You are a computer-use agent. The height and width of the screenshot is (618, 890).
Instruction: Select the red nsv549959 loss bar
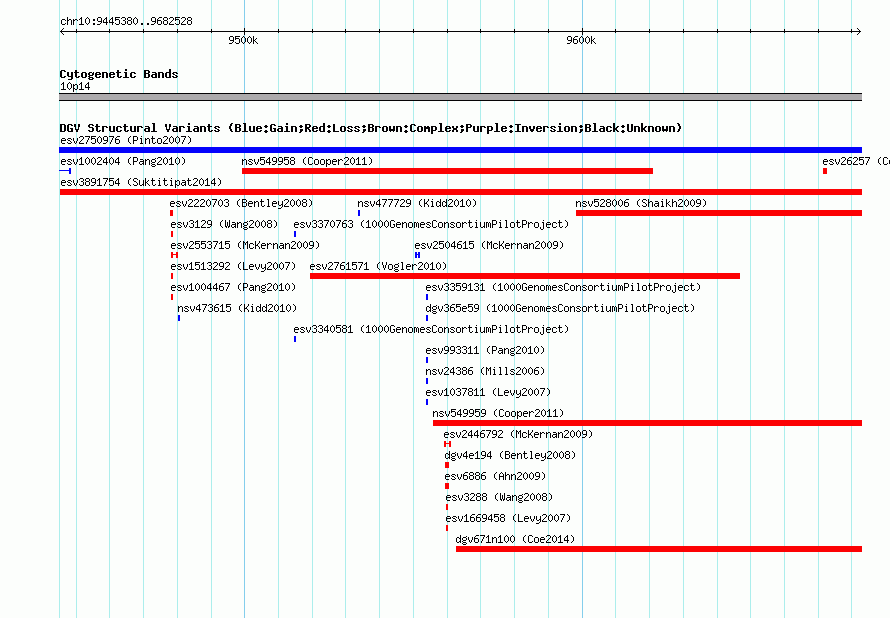(x=647, y=423)
